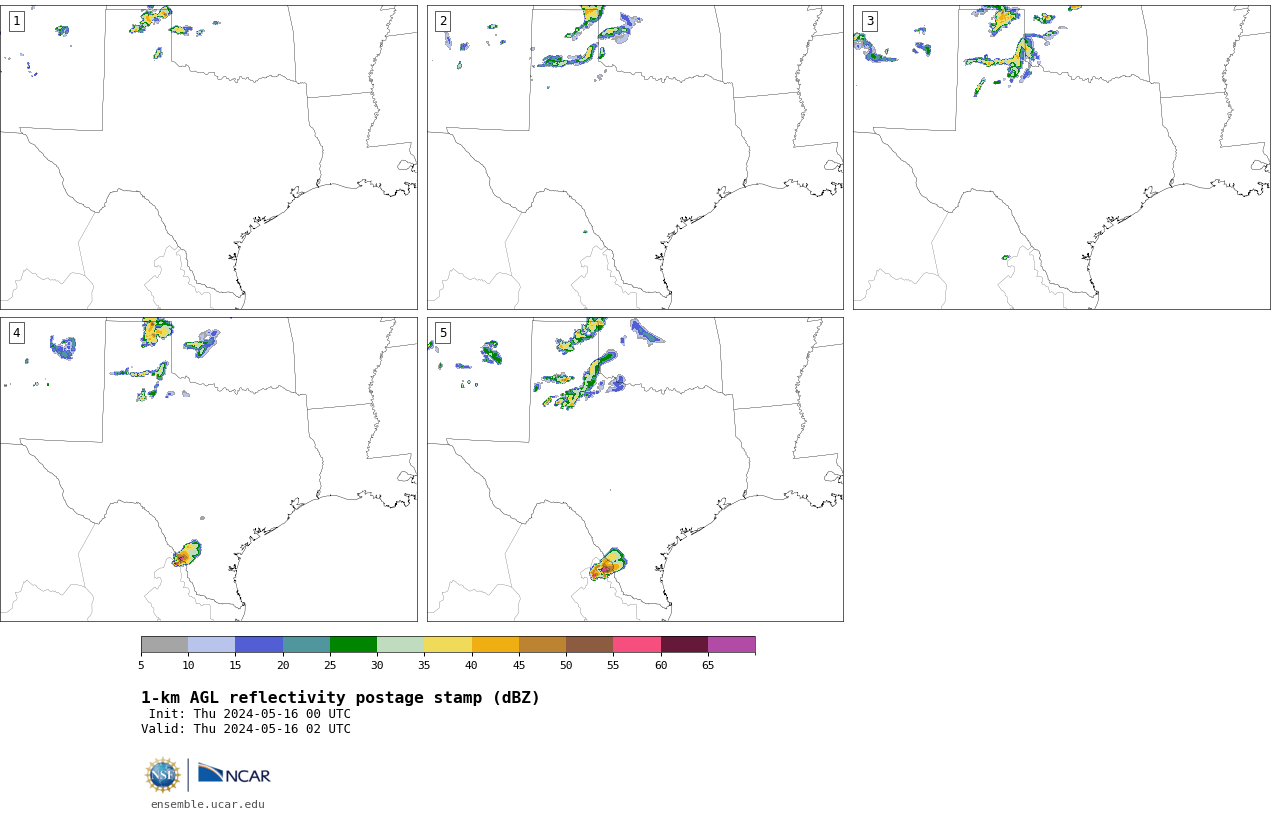Click the colorbar tick label 5
The width and height of the screenshot is (1280, 815).
coord(141,665)
